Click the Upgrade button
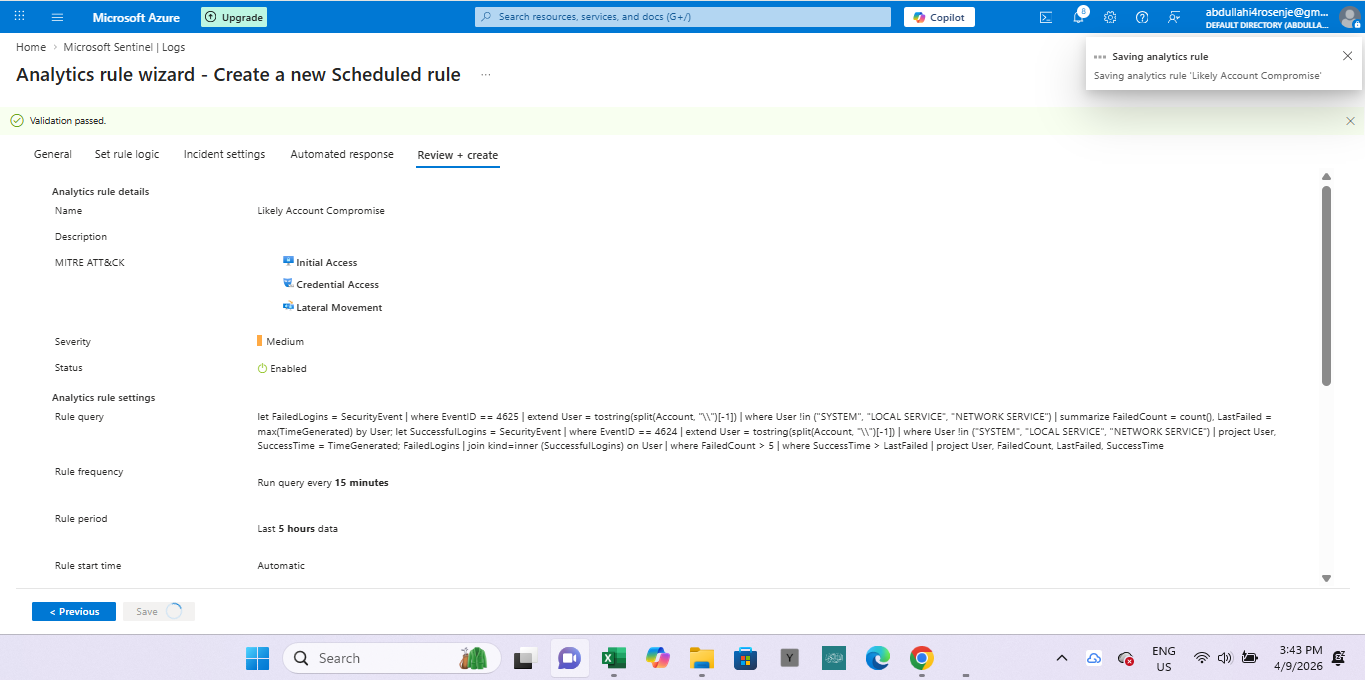This screenshot has height=680, width=1365. click(234, 17)
